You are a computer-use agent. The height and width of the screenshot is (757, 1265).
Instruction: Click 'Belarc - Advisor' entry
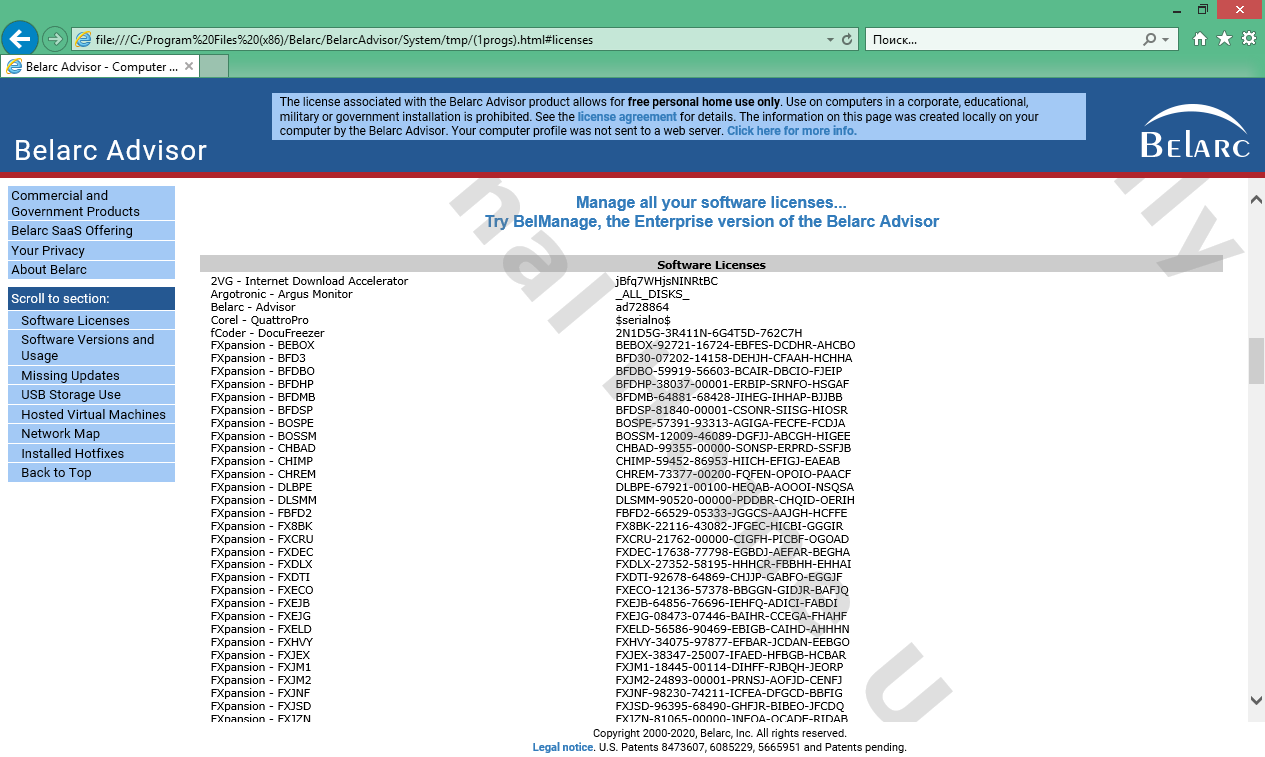click(253, 307)
